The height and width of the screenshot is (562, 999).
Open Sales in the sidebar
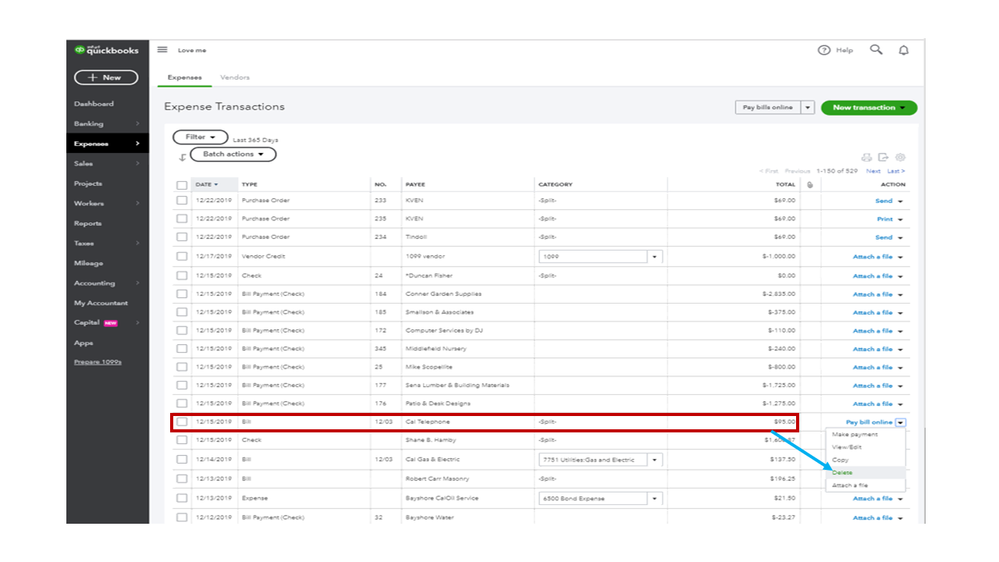[x=83, y=164]
